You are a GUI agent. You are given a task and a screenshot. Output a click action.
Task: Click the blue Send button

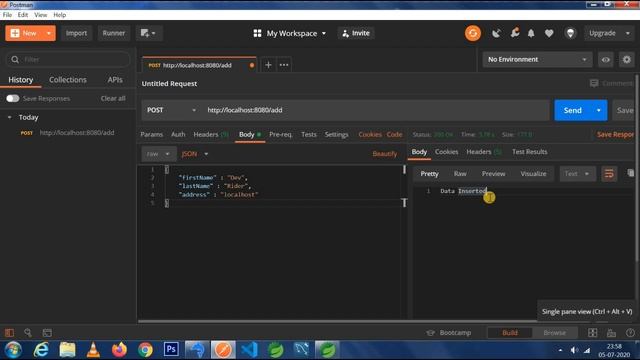tap(572, 110)
